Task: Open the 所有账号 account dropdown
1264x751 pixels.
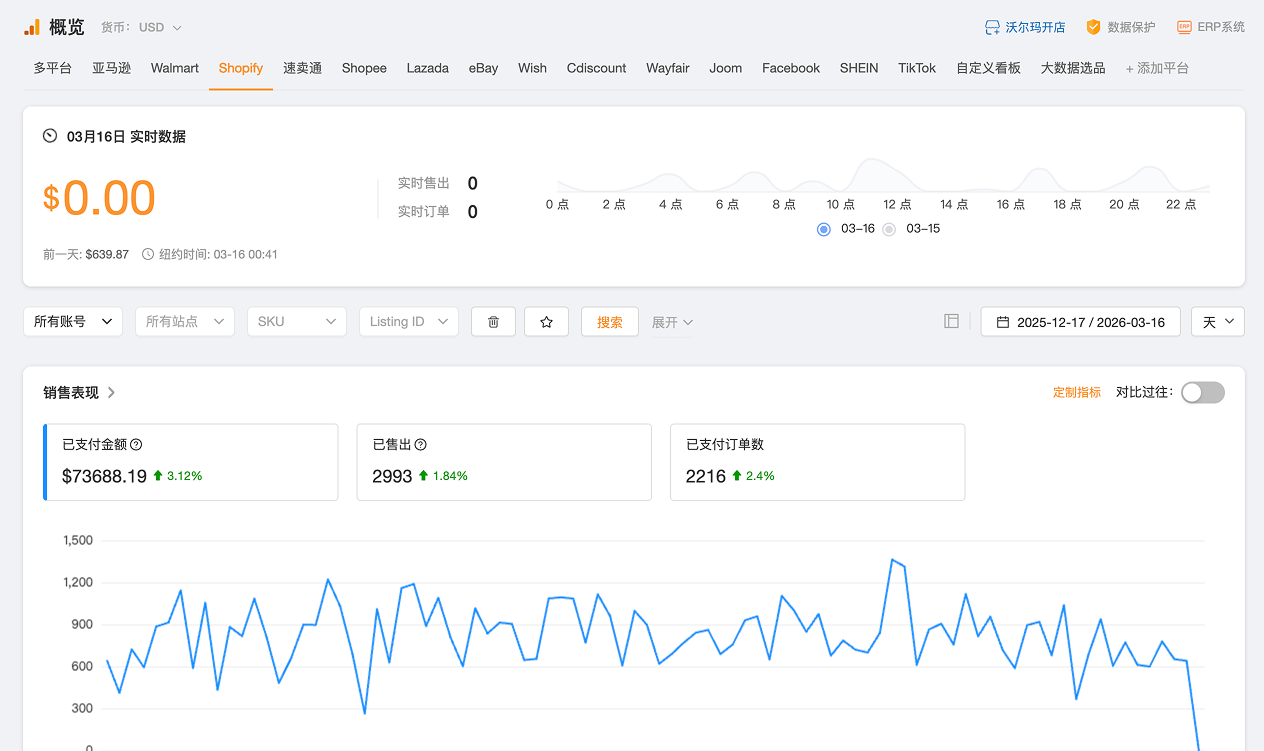Action: tap(73, 322)
